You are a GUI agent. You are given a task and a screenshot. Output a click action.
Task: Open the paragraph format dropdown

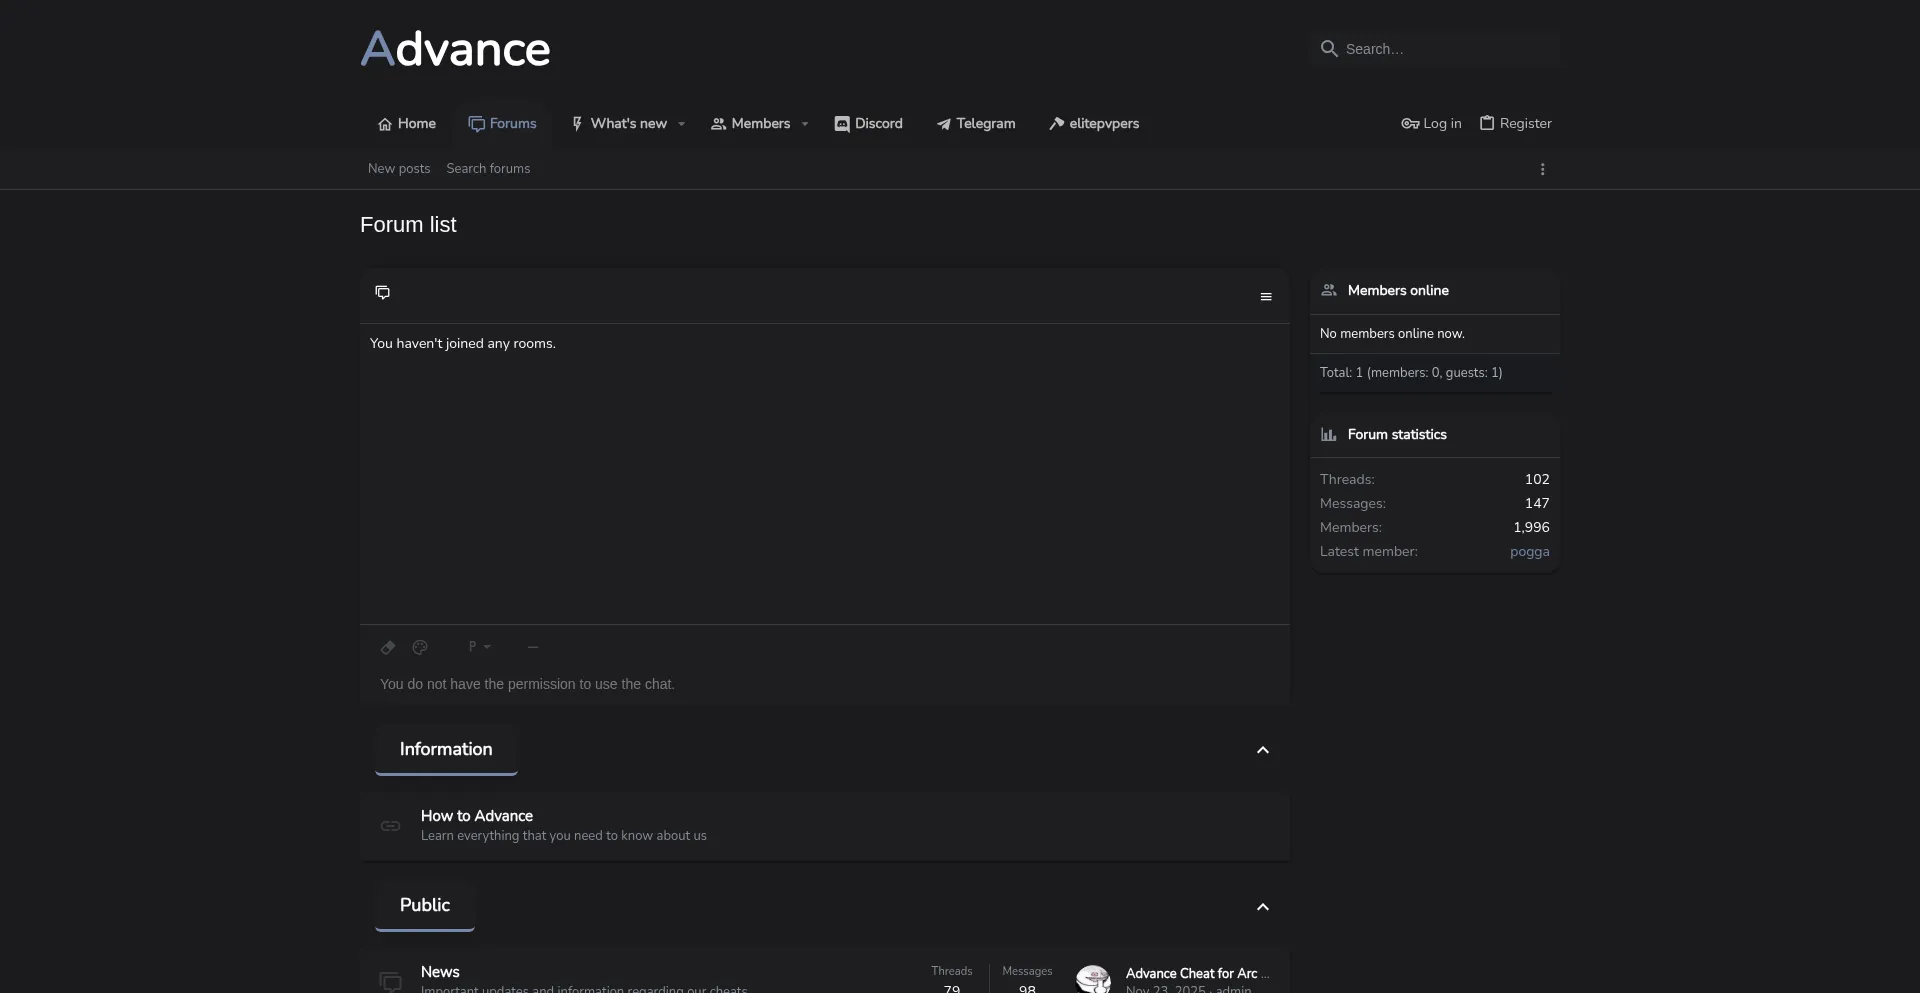[479, 647]
